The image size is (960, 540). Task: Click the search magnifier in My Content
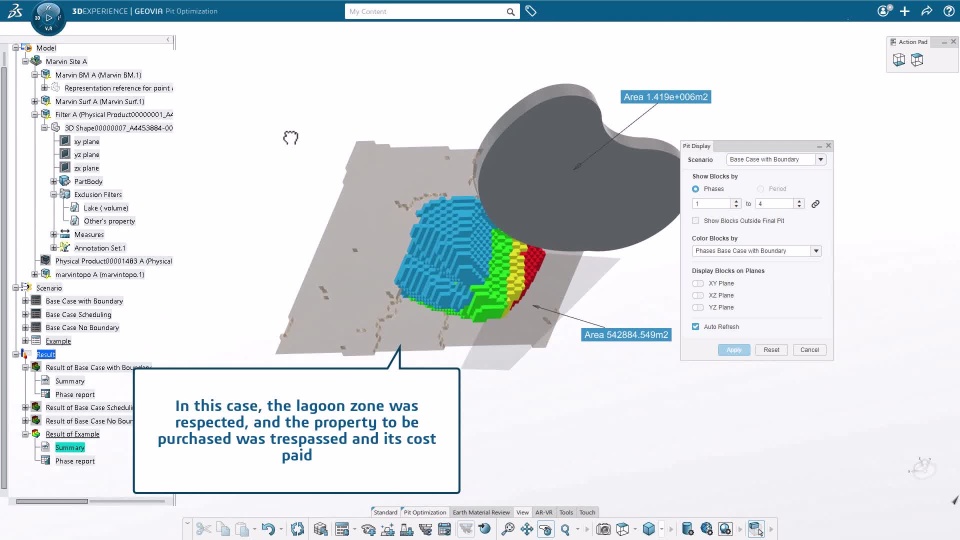pos(511,12)
